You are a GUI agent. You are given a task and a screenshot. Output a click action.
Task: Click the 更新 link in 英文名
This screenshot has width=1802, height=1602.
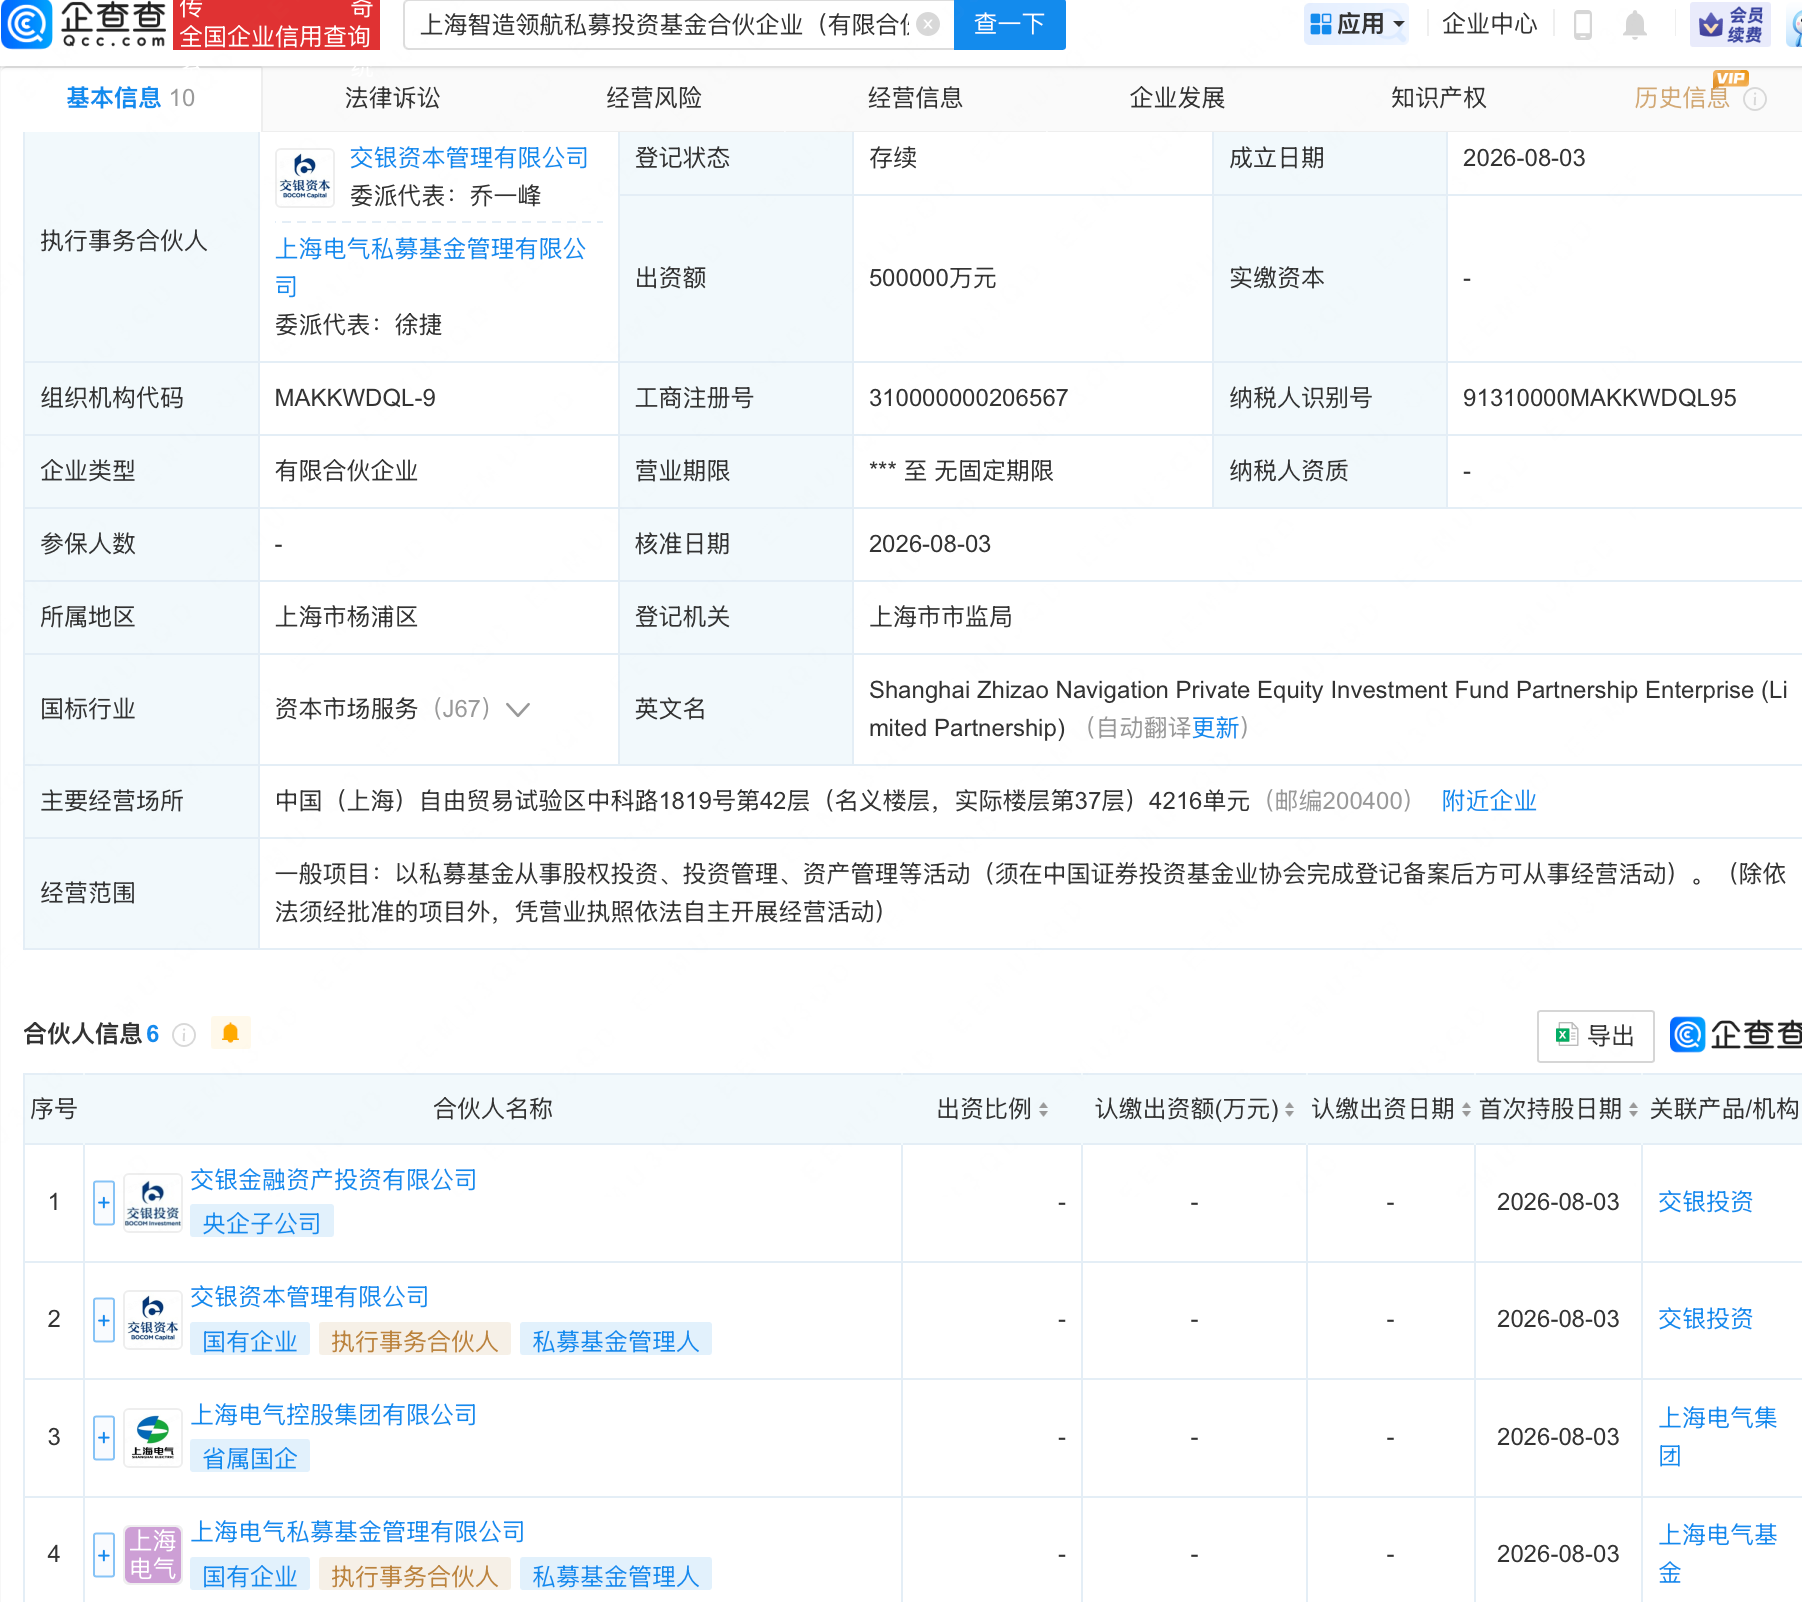tap(1215, 728)
